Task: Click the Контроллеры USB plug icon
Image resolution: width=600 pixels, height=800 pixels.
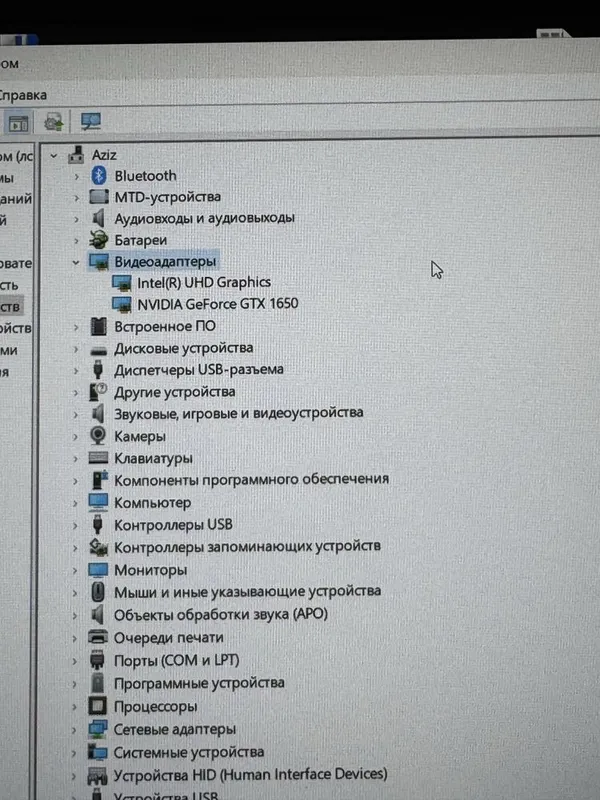Action: pos(97,524)
